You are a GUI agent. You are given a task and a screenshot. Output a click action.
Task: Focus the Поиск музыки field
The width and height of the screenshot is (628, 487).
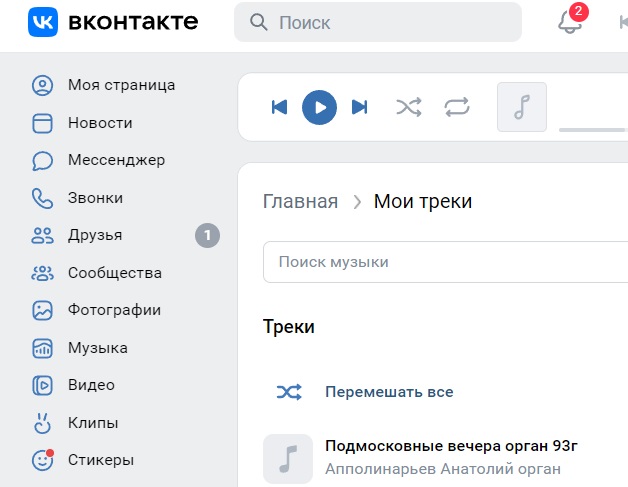[445, 262]
